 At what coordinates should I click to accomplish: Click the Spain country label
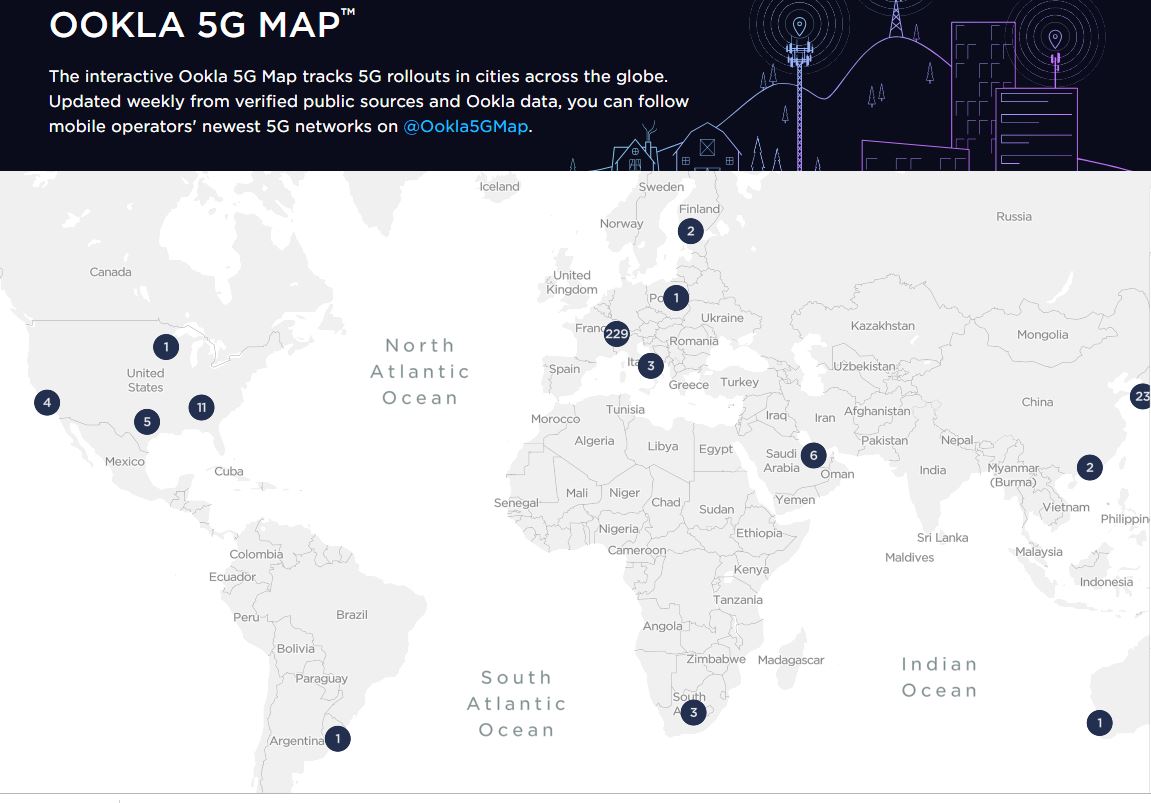coord(564,369)
